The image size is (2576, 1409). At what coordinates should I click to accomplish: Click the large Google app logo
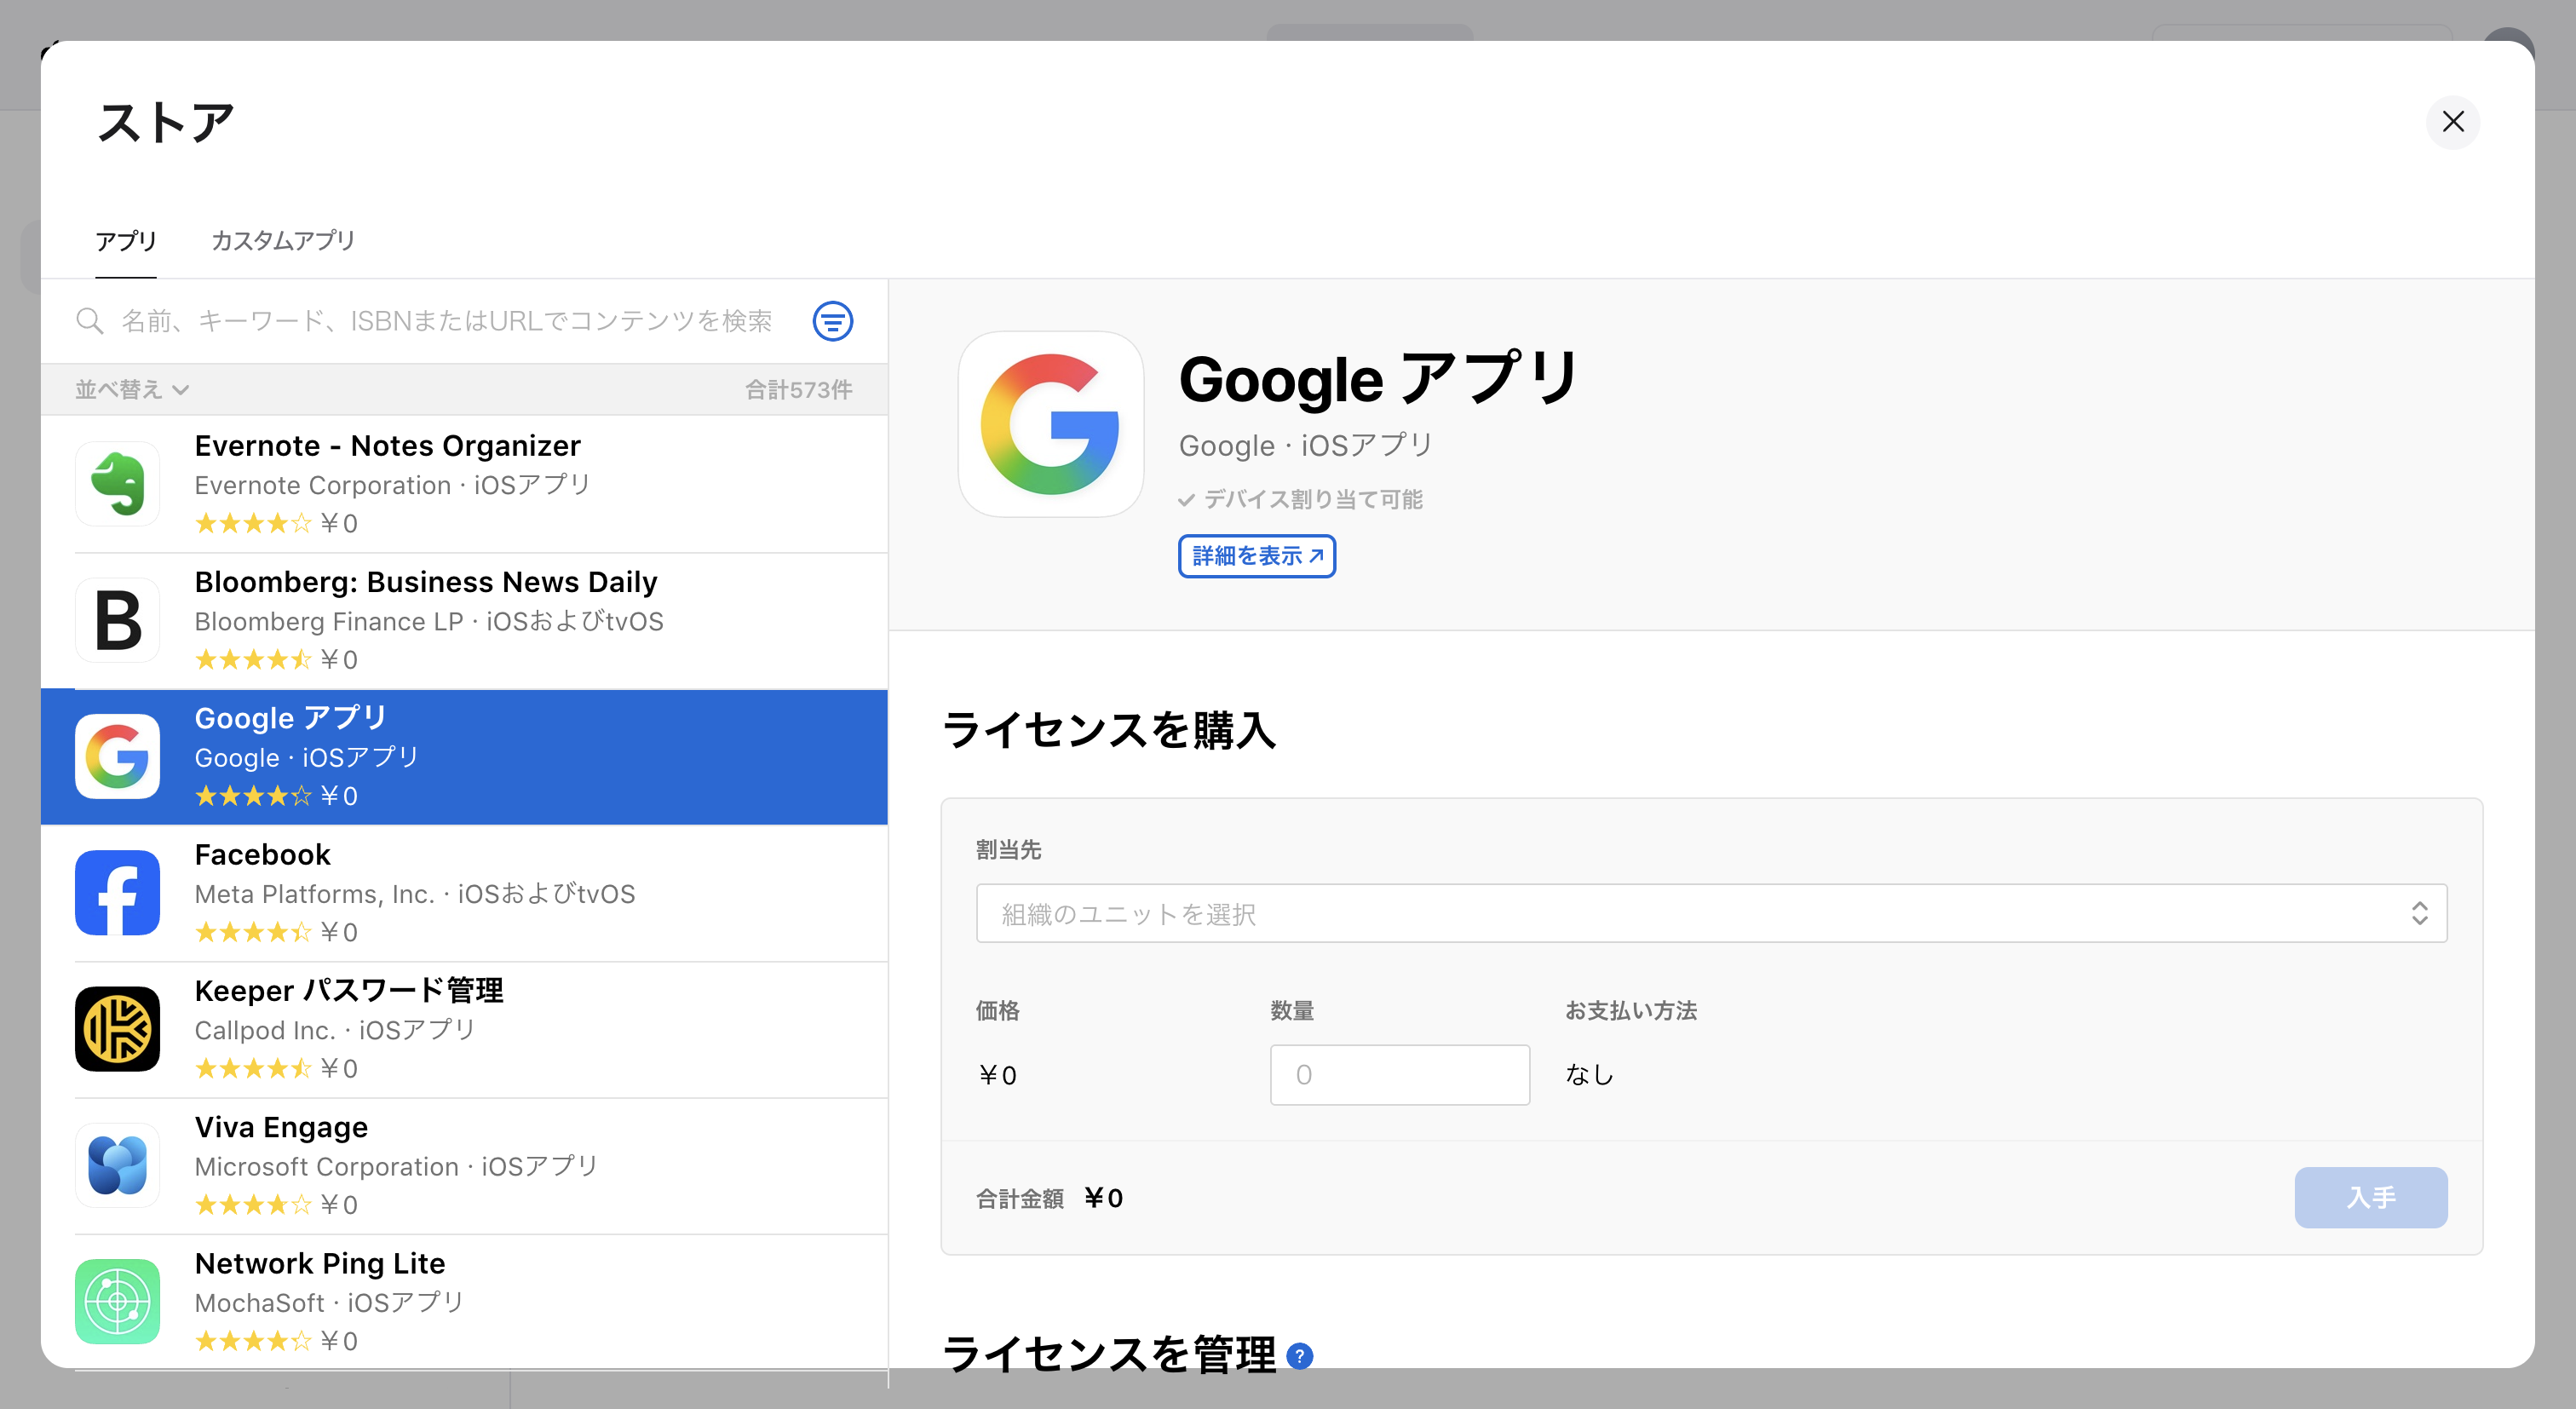[1050, 424]
